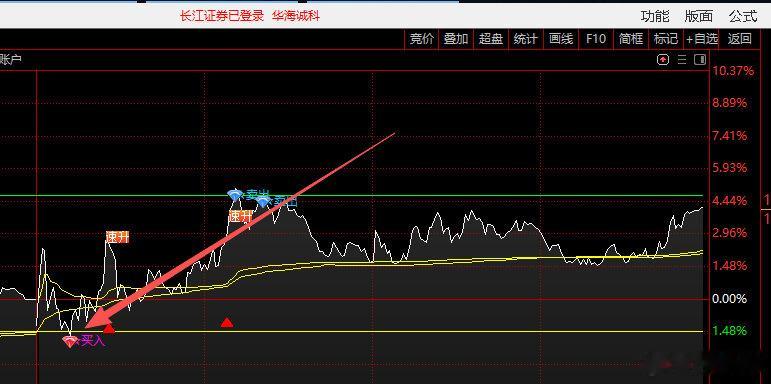Click the 账户 label above the chart
Viewport: 771px width, 384px height.
(11, 60)
